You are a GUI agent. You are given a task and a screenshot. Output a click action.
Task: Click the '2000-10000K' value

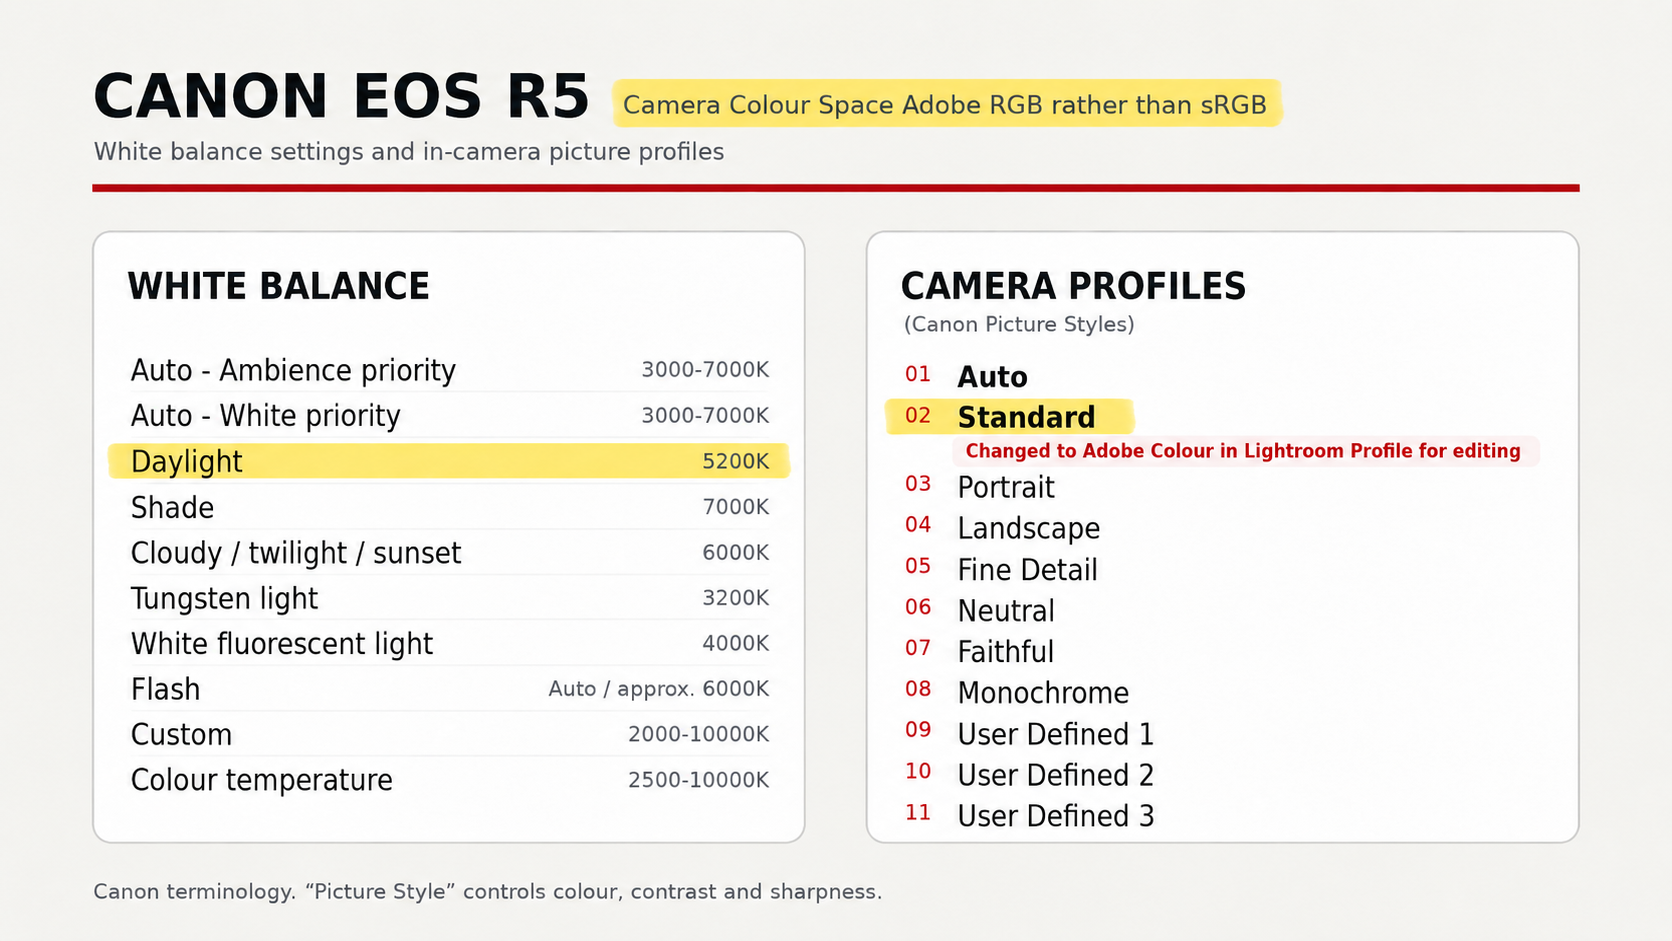click(x=698, y=734)
